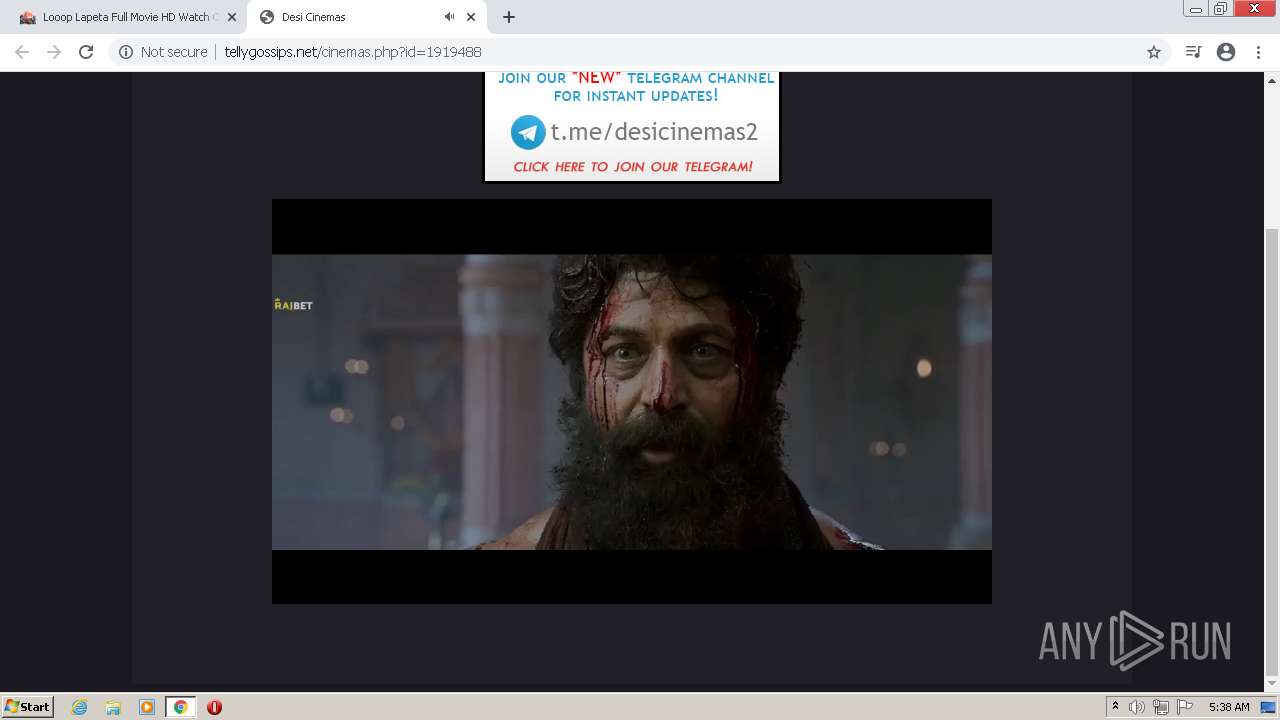Close the Looop Lapeta tab
The height and width of the screenshot is (720, 1280).
231,17
